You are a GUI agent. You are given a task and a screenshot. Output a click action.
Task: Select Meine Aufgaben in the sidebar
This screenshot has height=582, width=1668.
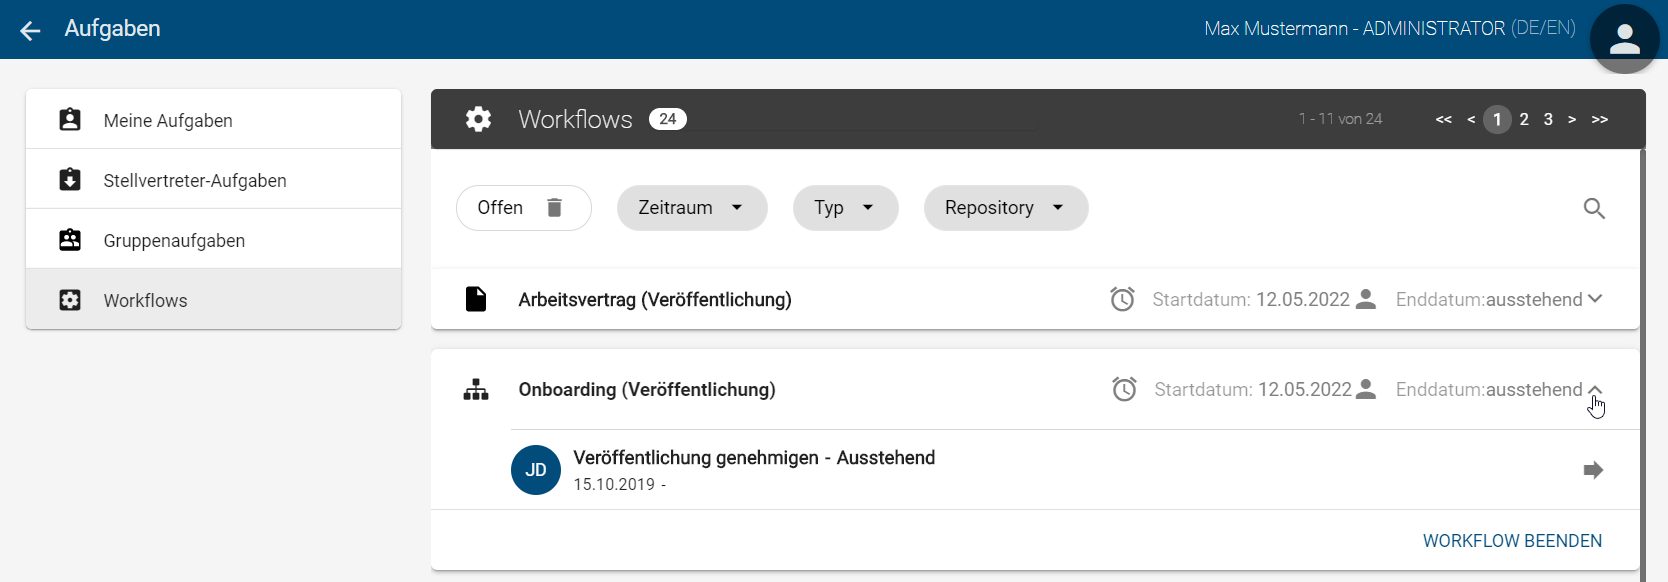click(167, 119)
